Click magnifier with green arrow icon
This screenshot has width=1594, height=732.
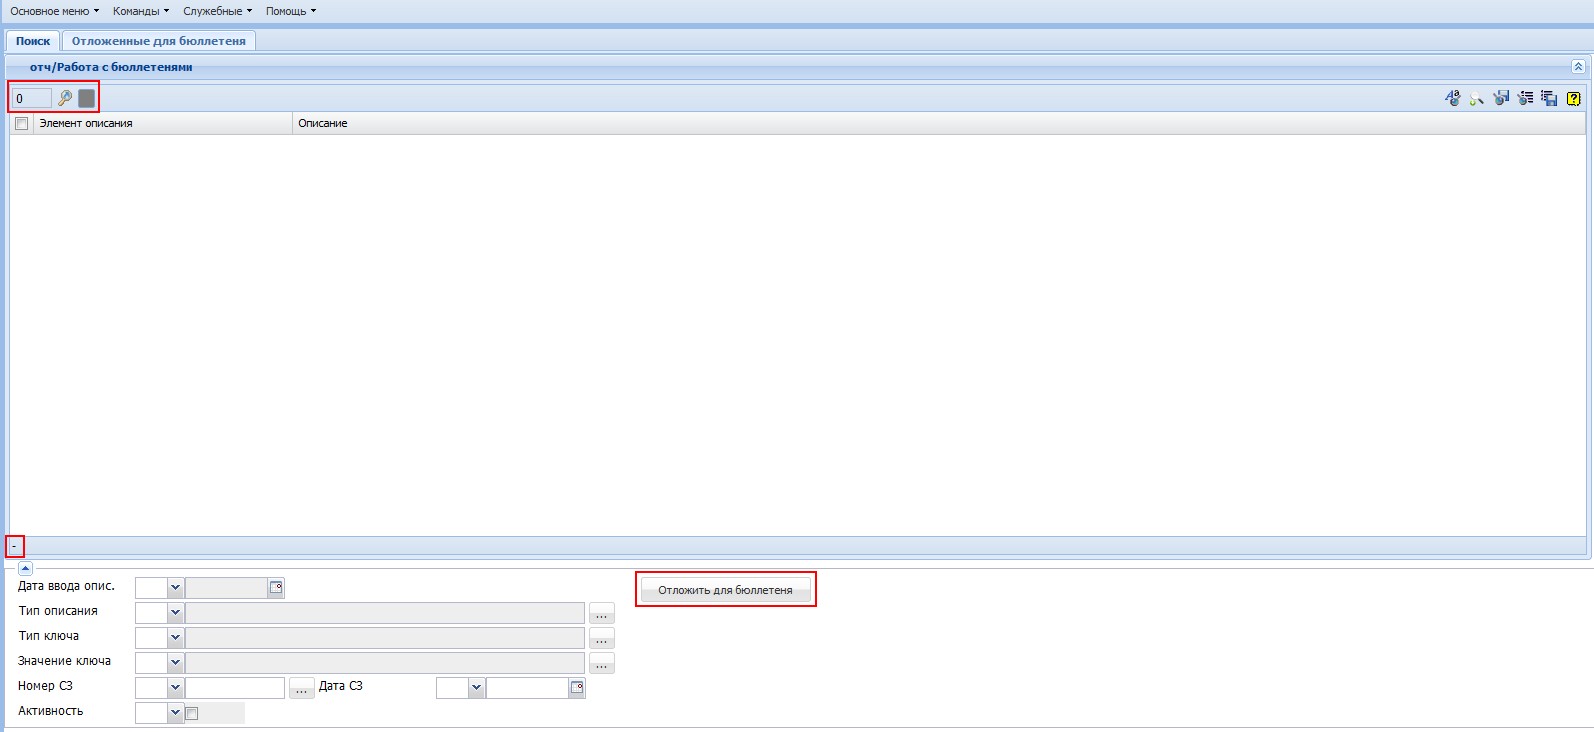1476,98
